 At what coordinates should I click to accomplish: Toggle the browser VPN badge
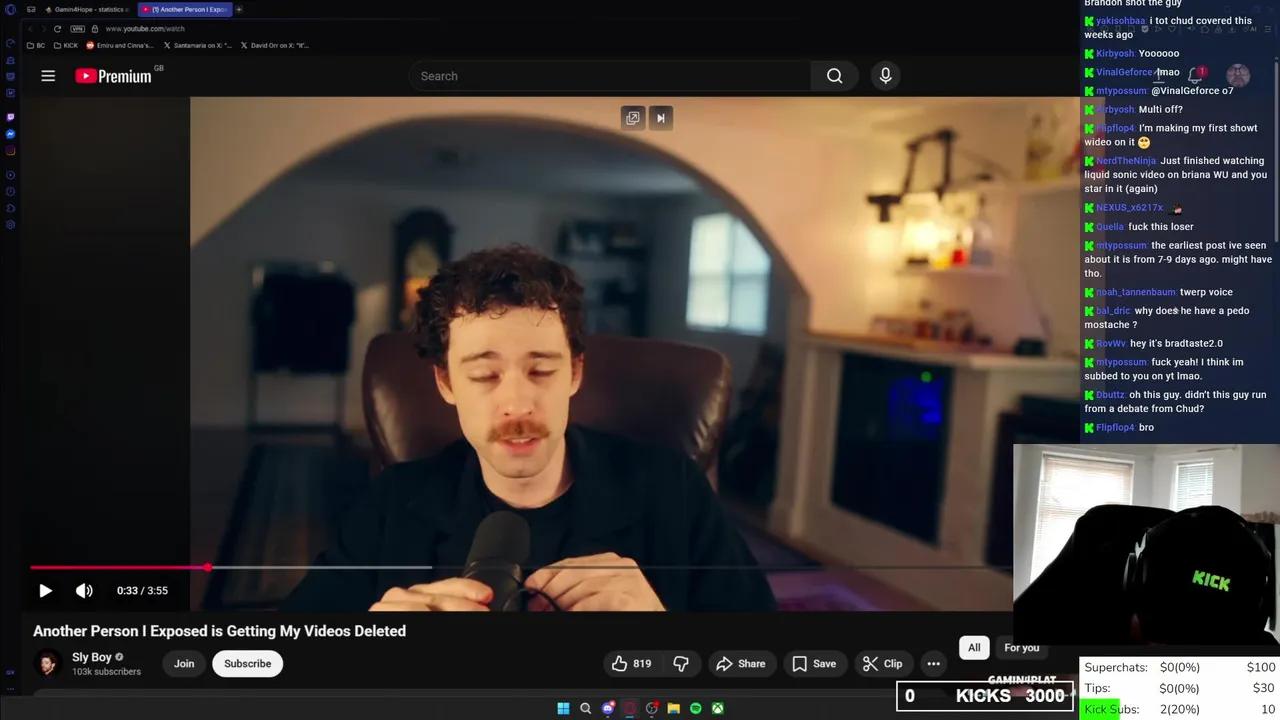(79, 29)
